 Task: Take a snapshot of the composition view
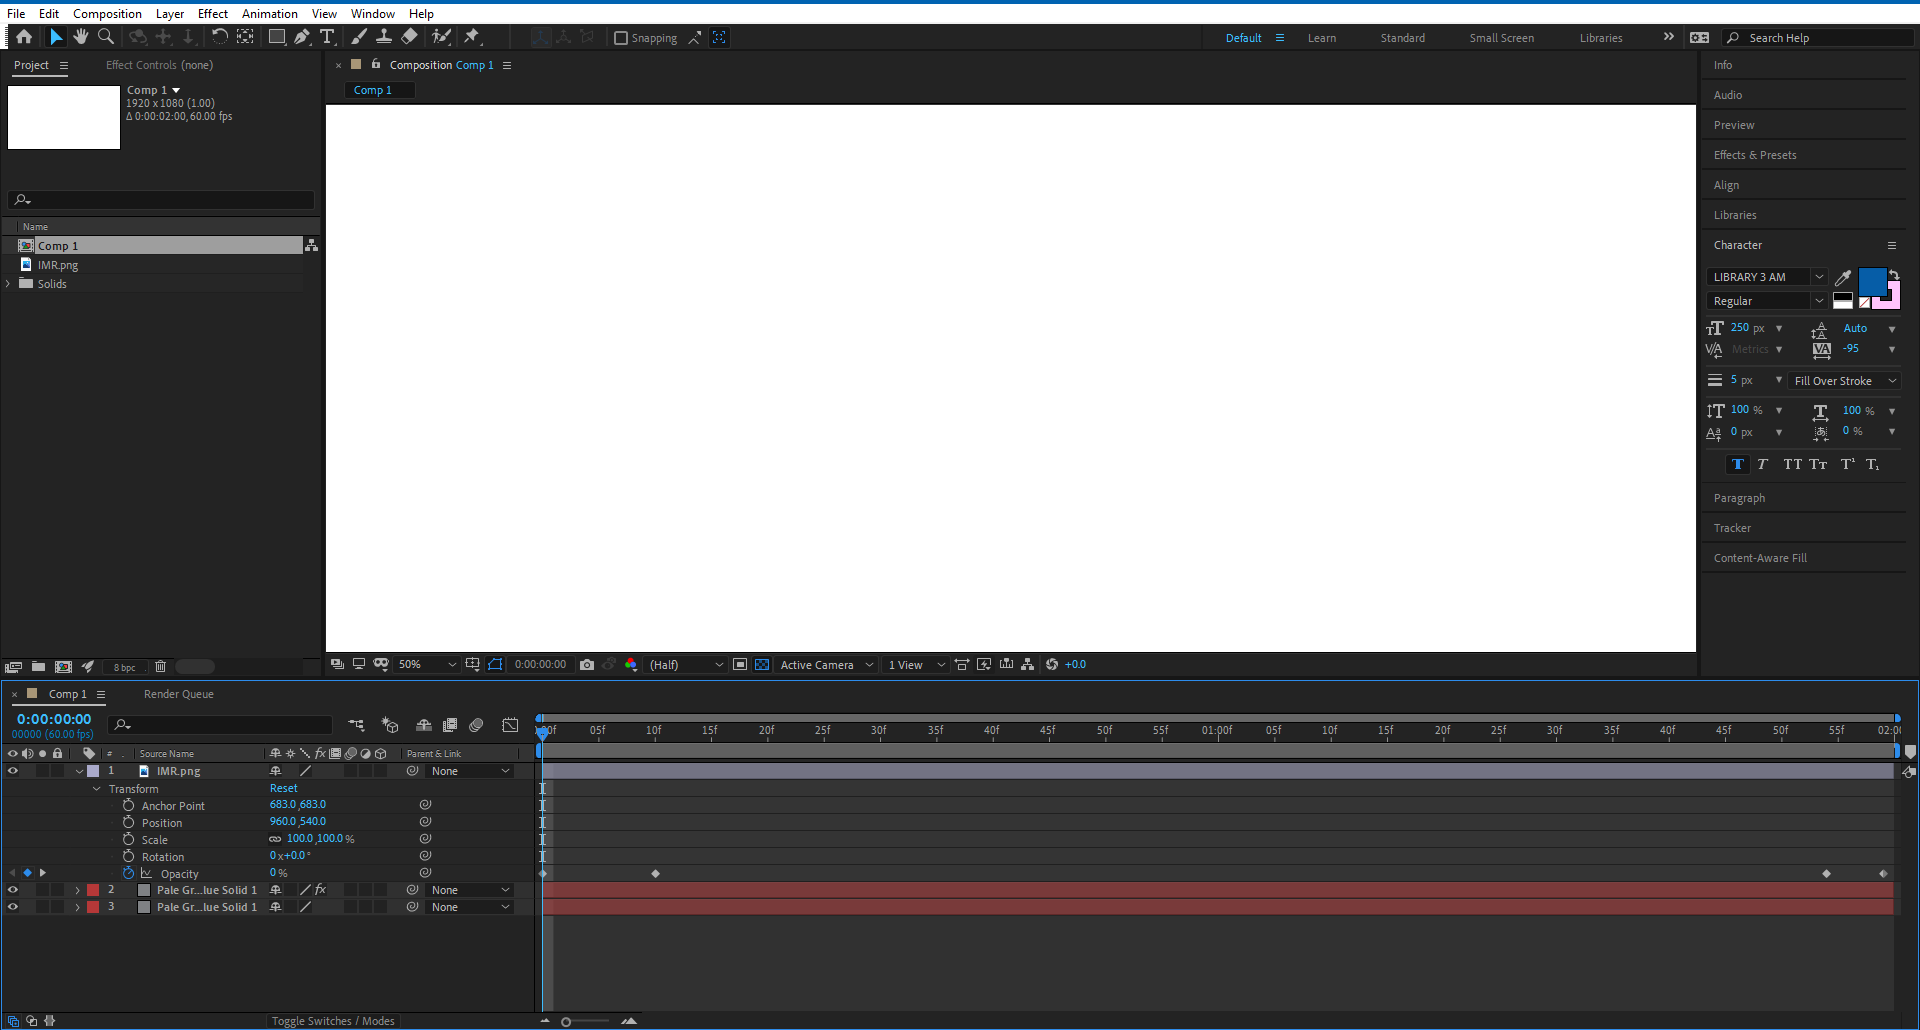pyautogui.click(x=587, y=663)
